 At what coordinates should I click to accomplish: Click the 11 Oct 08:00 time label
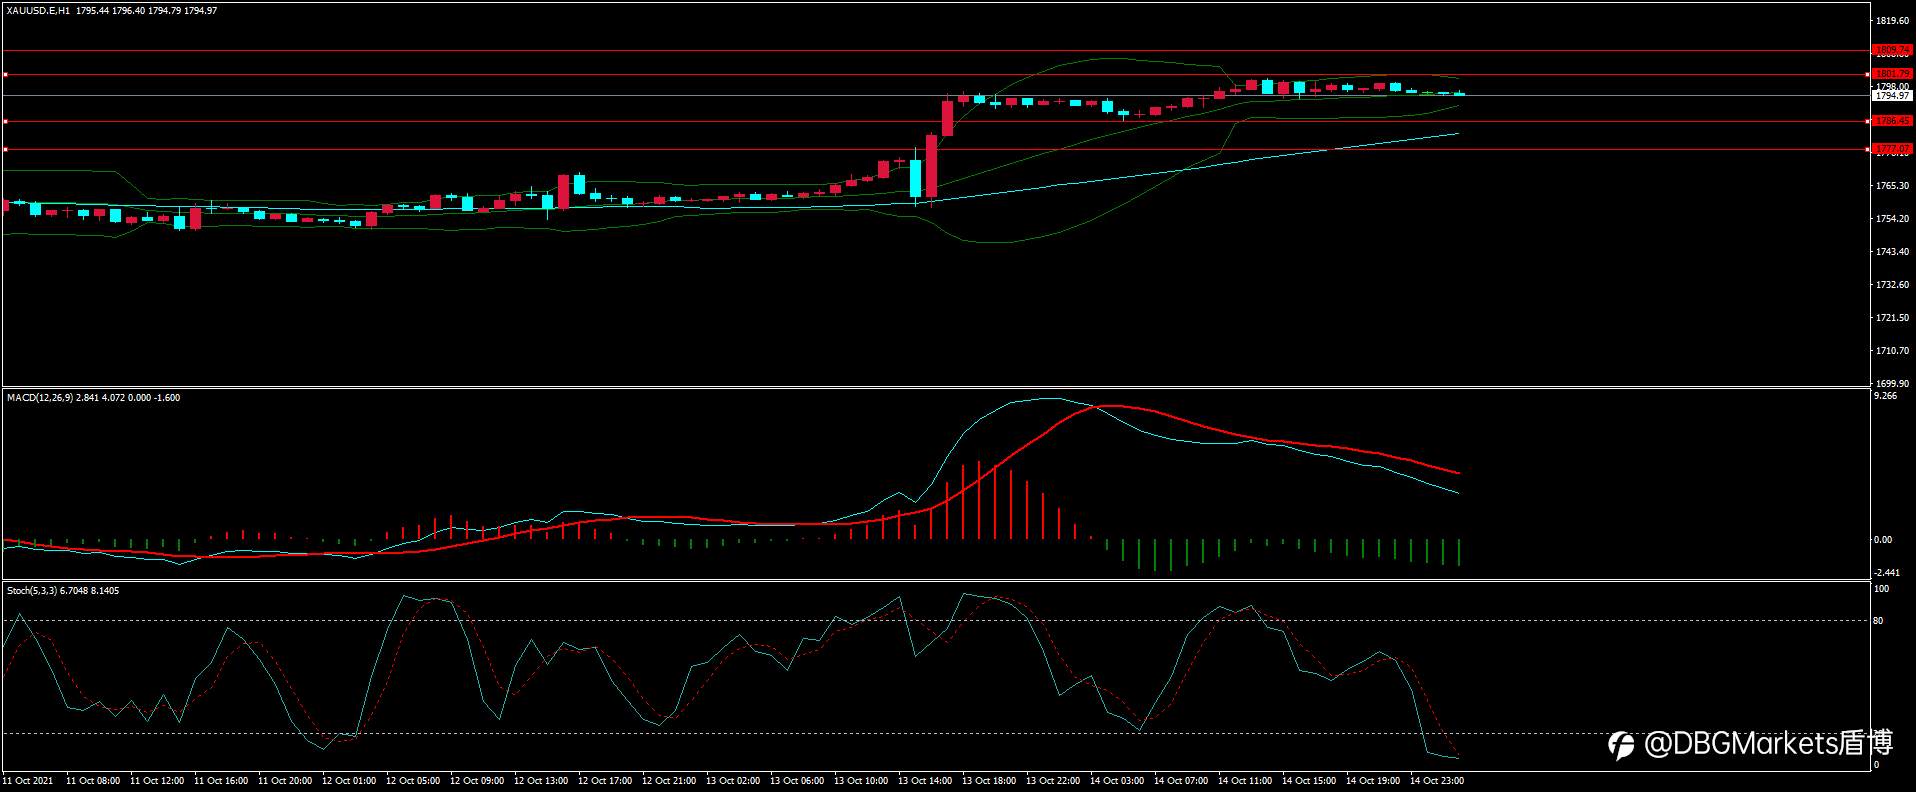[93, 780]
